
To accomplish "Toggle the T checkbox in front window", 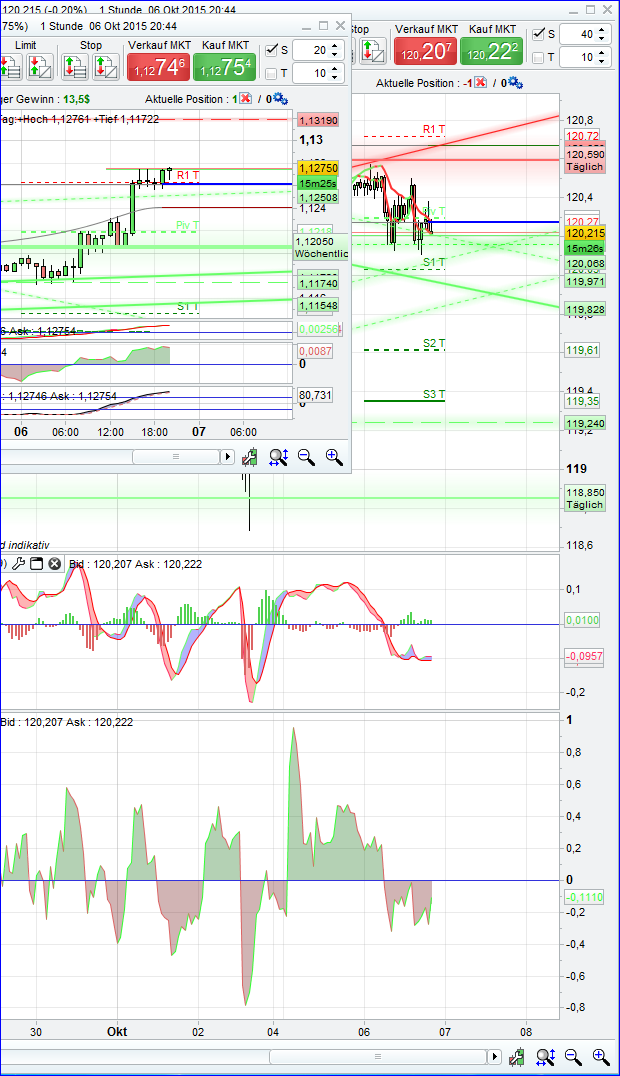I will pyautogui.click(x=271, y=73).
